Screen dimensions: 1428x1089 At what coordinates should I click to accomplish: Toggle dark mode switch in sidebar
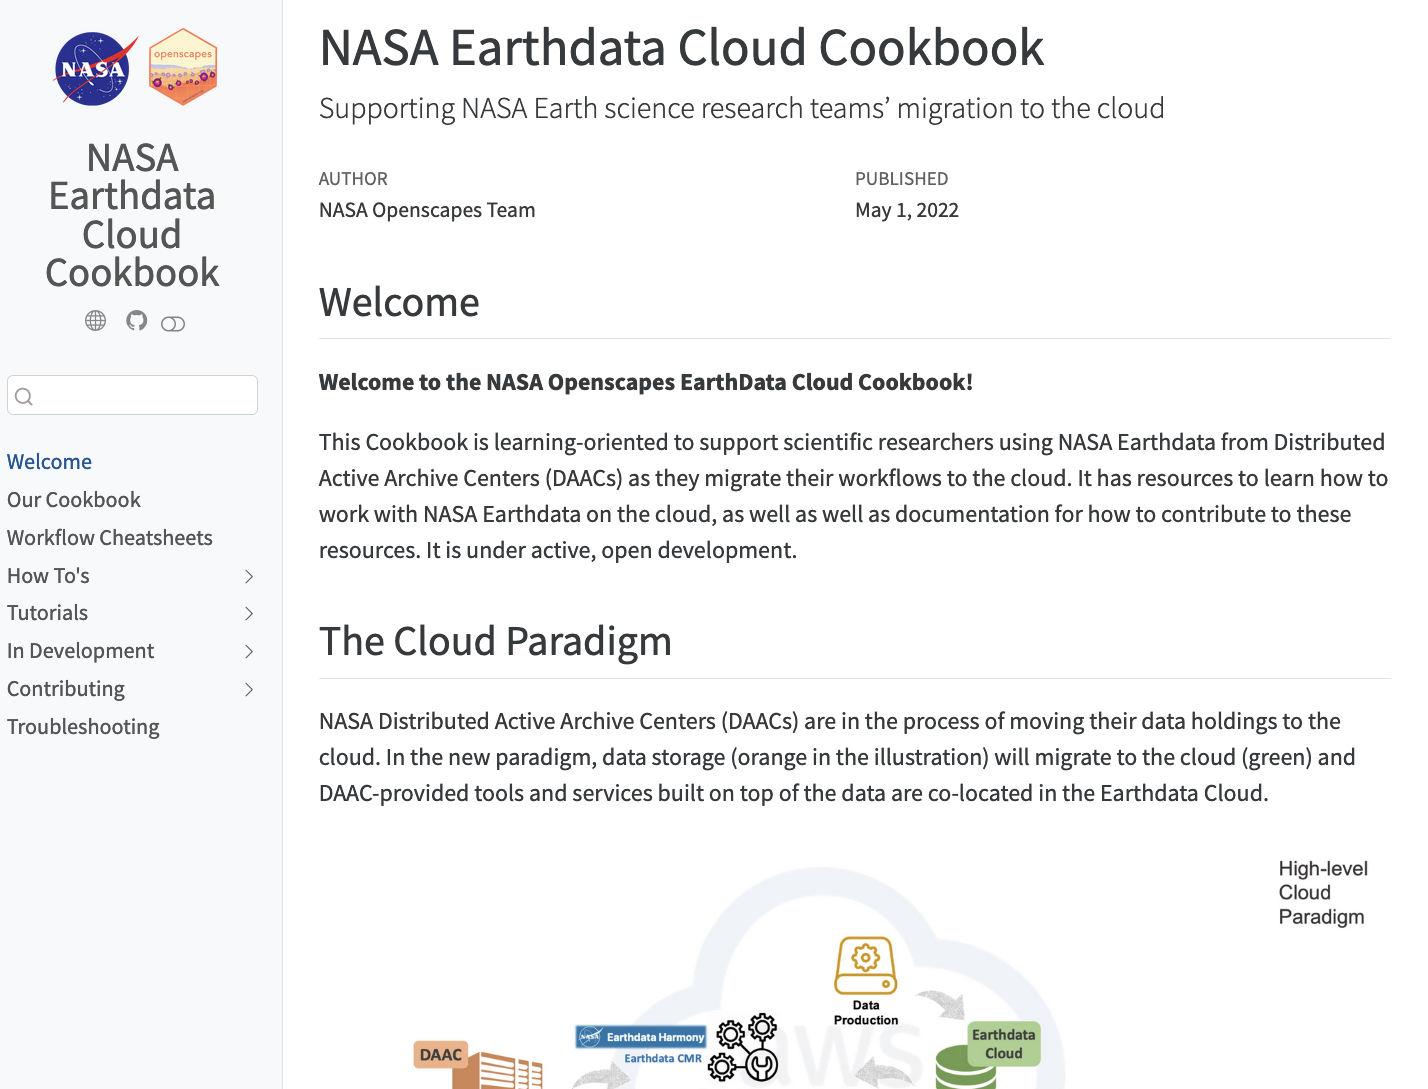173,322
